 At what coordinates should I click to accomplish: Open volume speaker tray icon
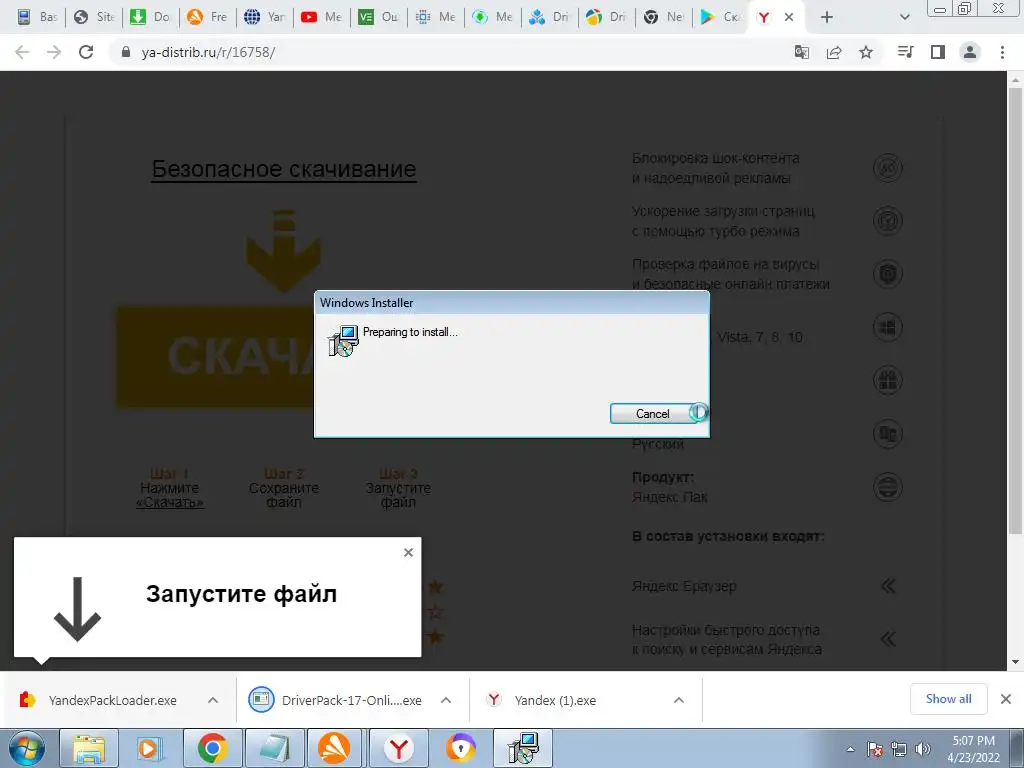(x=923, y=749)
